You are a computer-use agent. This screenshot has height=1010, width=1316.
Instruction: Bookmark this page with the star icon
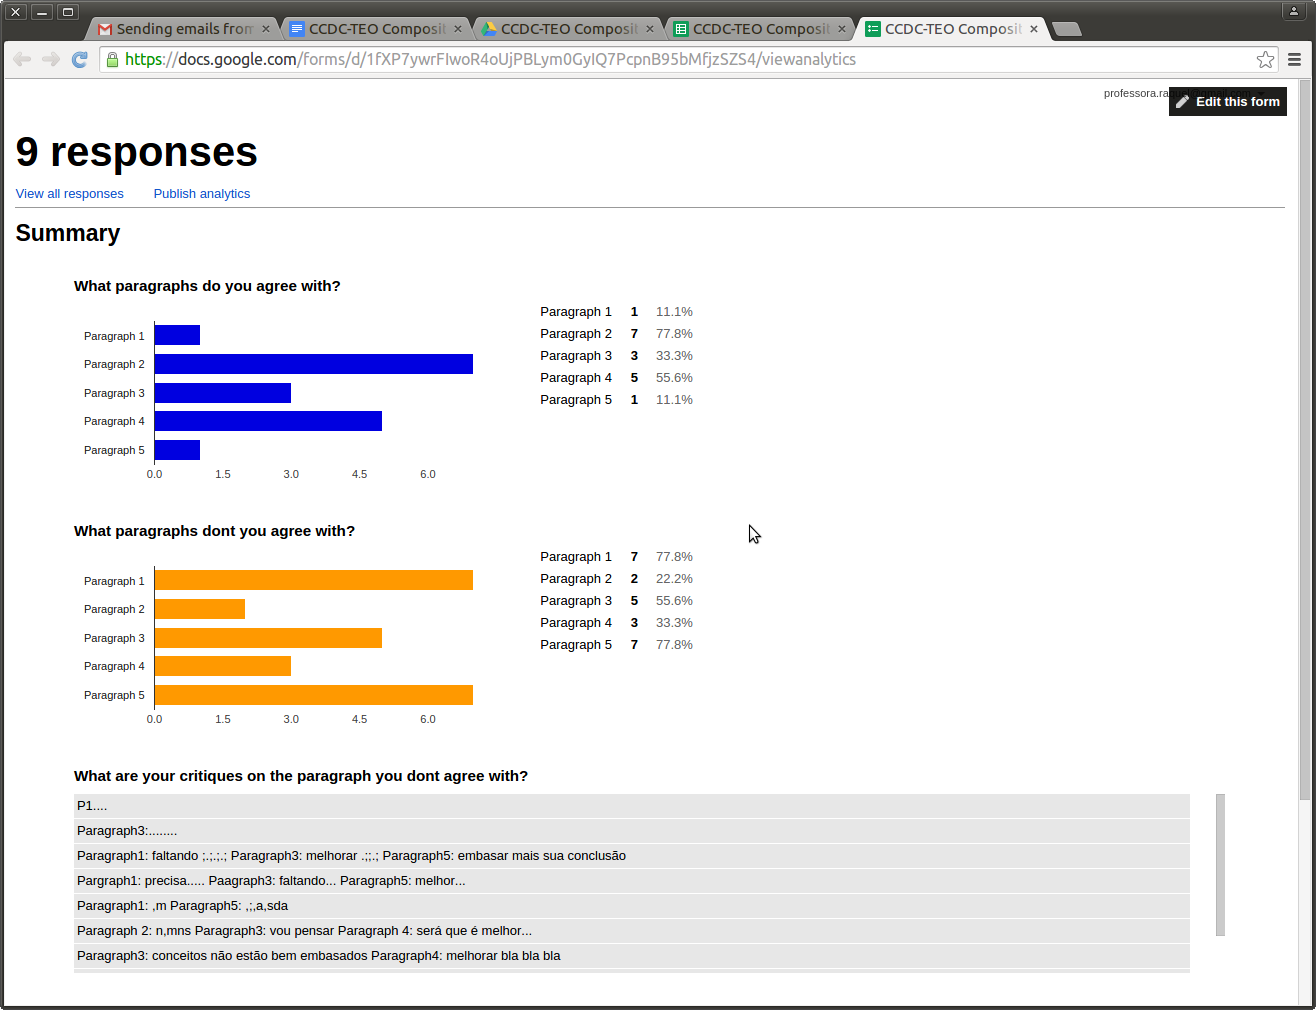tap(1265, 60)
